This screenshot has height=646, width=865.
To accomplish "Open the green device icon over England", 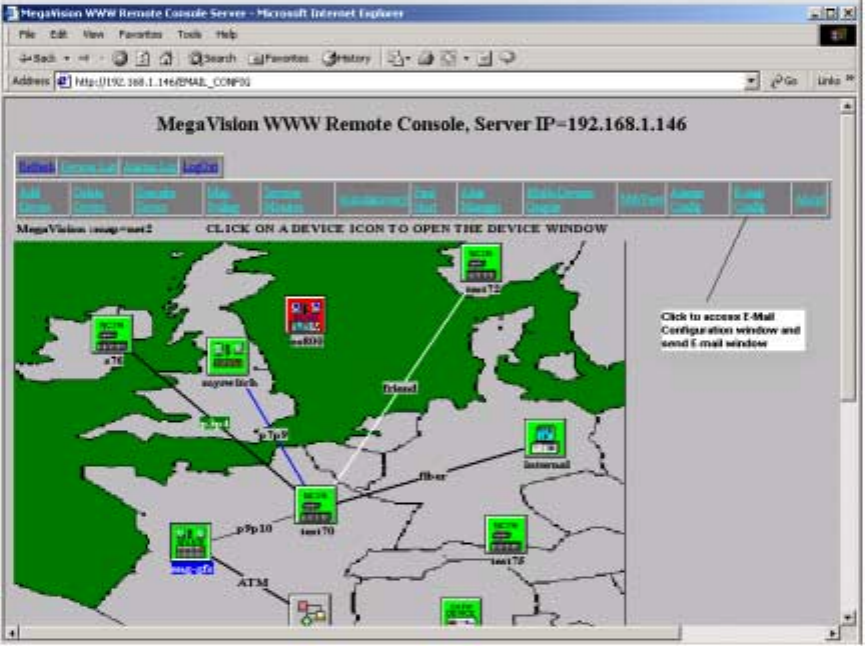I will (228, 356).
